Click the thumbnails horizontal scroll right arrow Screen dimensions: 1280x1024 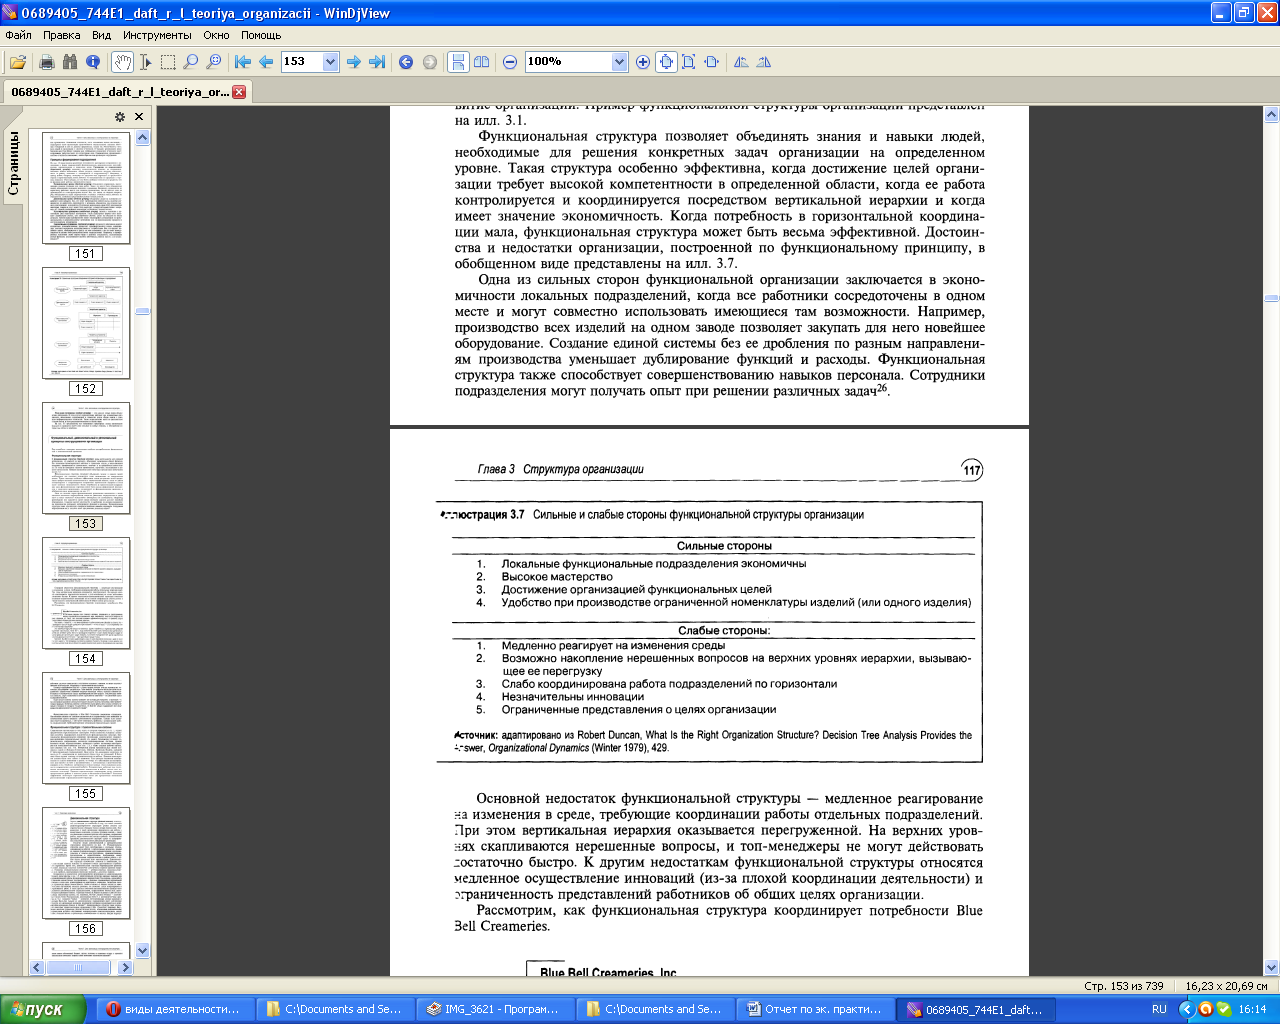125,967
